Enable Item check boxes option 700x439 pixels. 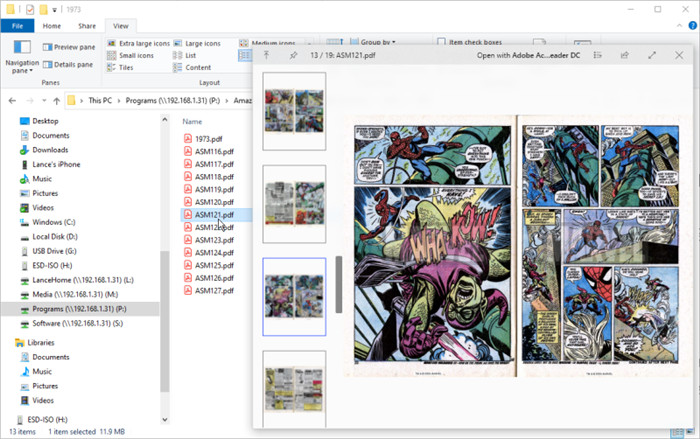coord(470,42)
